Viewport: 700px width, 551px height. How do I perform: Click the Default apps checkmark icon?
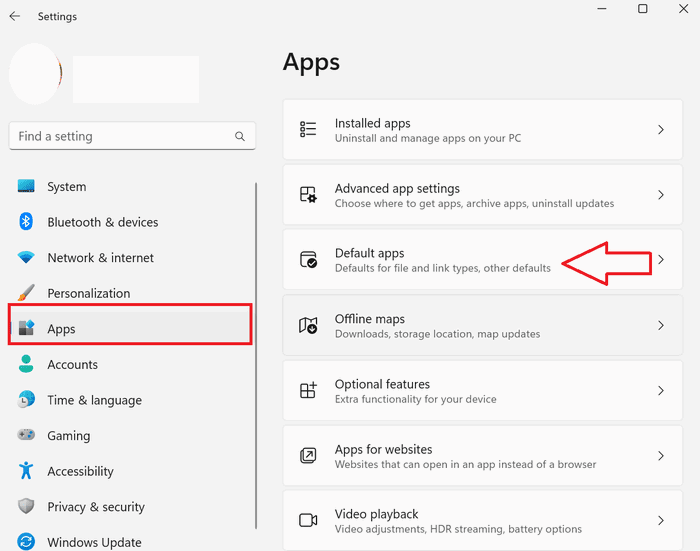point(308,259)
